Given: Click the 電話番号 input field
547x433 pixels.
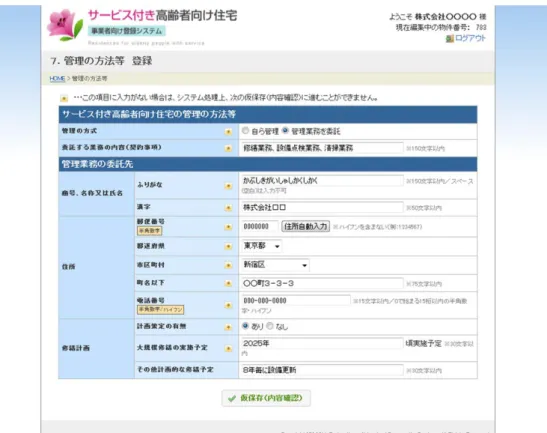Looking at the screenshot, I should pyautogui.click(x=296, y=301).
